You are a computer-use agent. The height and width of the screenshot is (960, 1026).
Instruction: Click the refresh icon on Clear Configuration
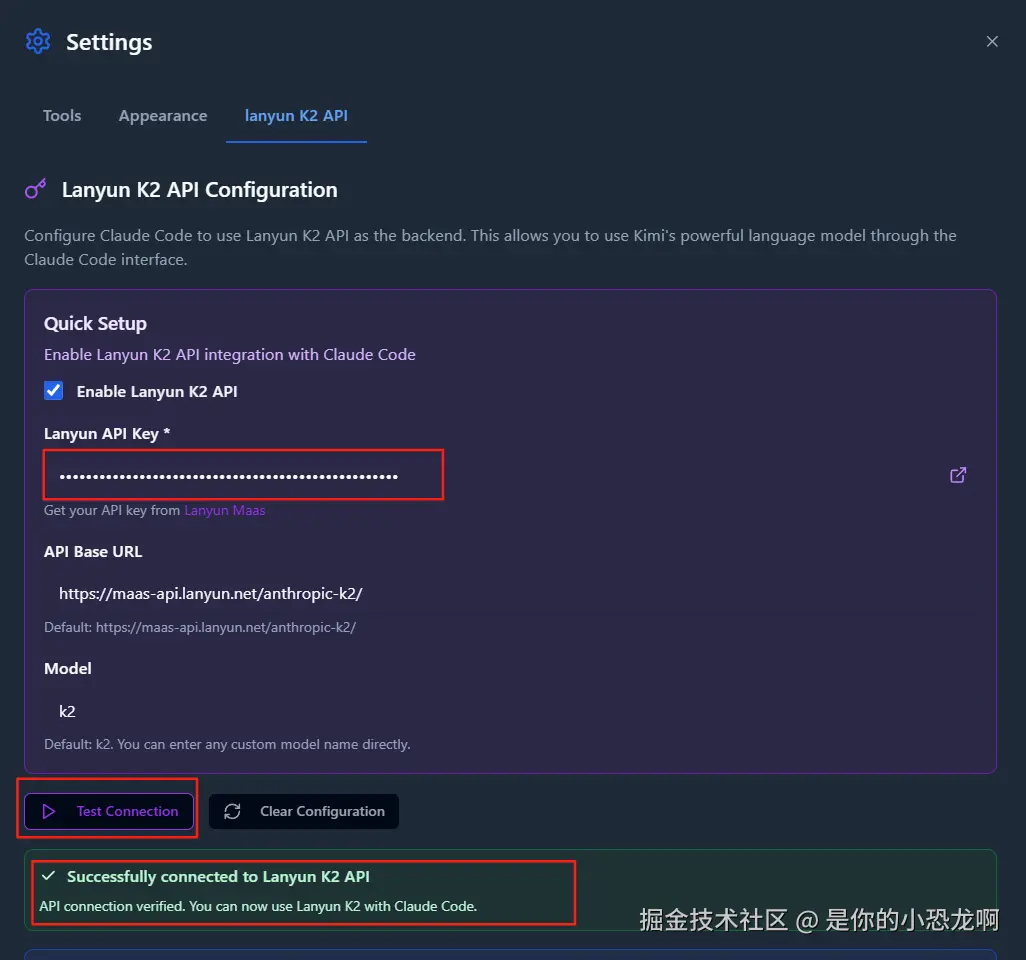click(232, 811)
